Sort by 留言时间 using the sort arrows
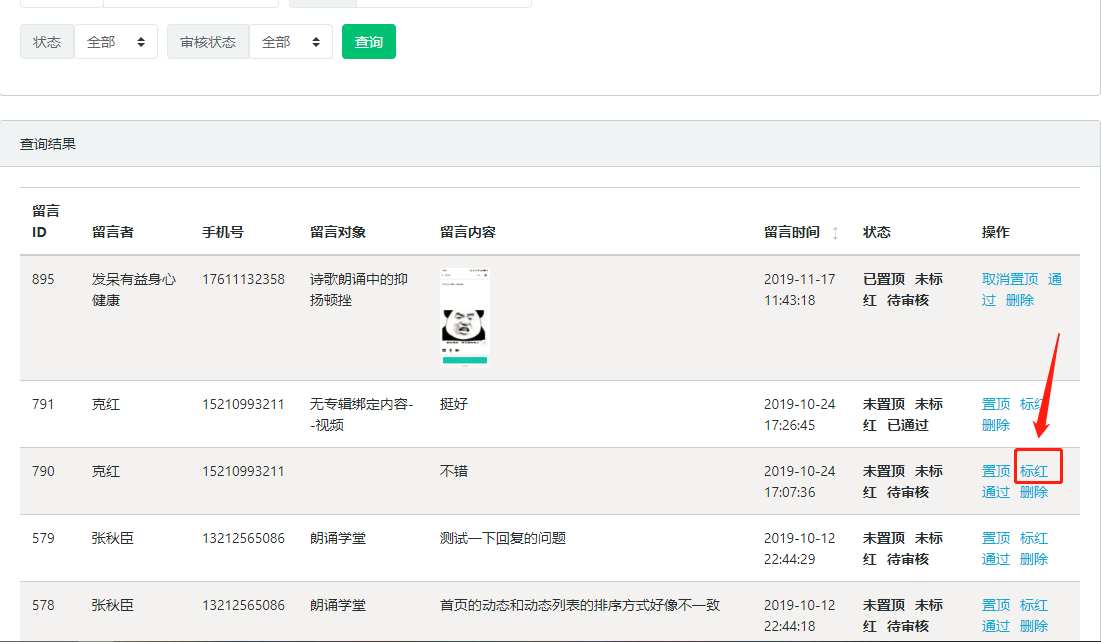 pyautogui.click(x=835, y=233)
